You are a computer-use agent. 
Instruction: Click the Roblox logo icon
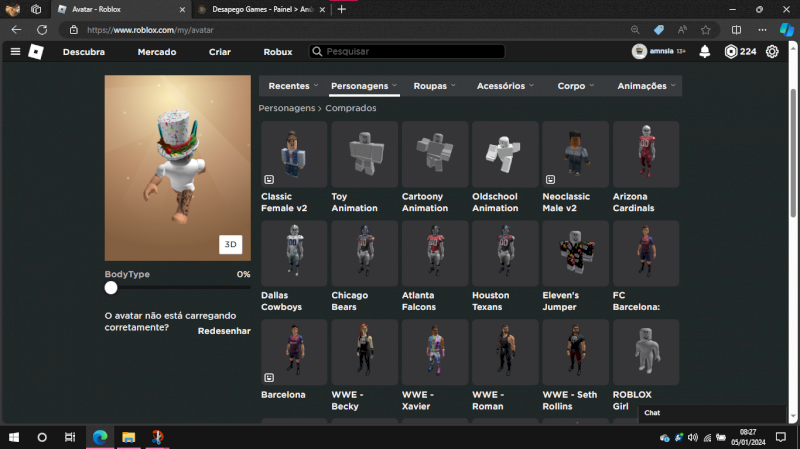pyautogui.click(x=36, y=52)
